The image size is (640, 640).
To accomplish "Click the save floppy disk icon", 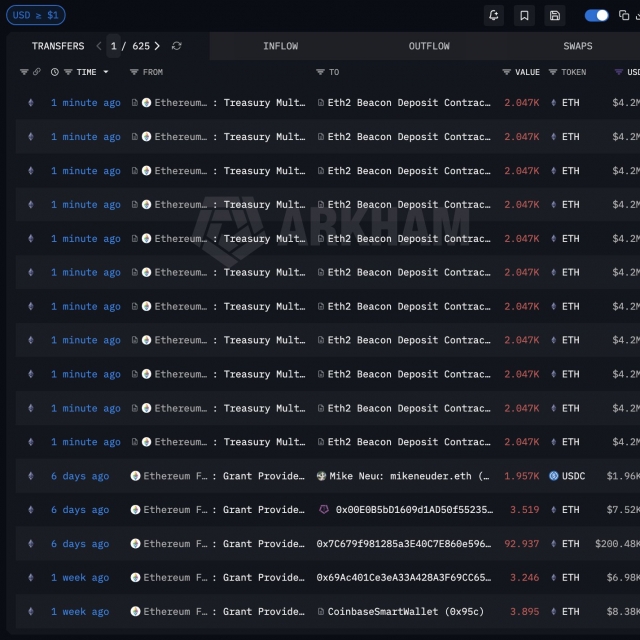I will (555, 15).
